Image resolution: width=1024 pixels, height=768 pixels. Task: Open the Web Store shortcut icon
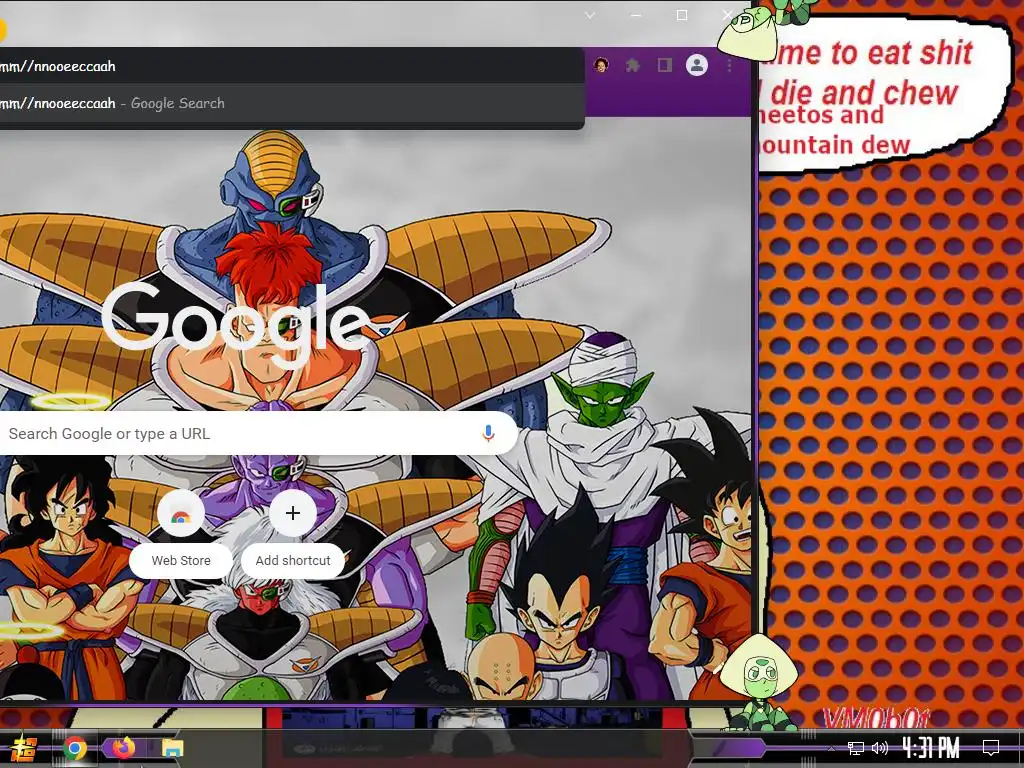(x=181, y=513)
